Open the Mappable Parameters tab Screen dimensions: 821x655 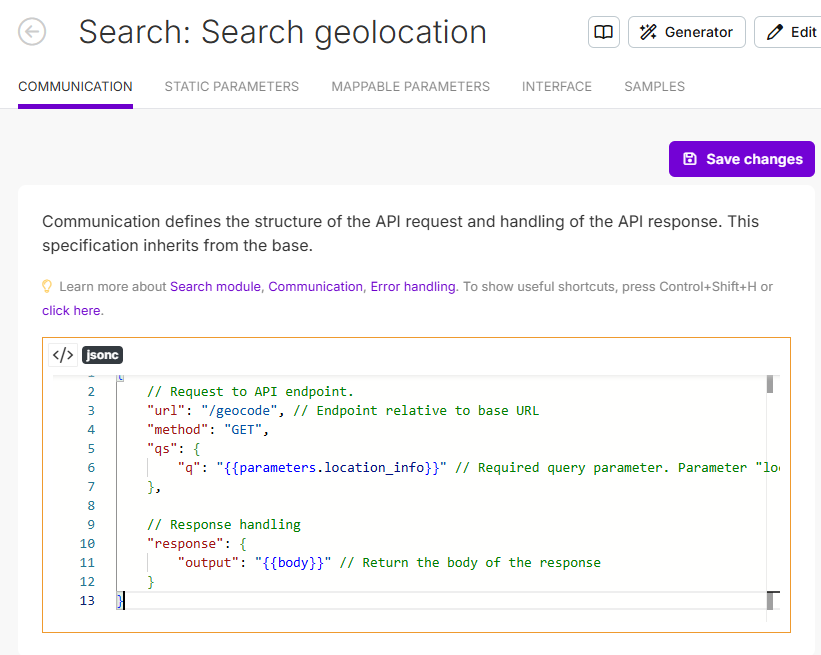click(x=410, y=87)
